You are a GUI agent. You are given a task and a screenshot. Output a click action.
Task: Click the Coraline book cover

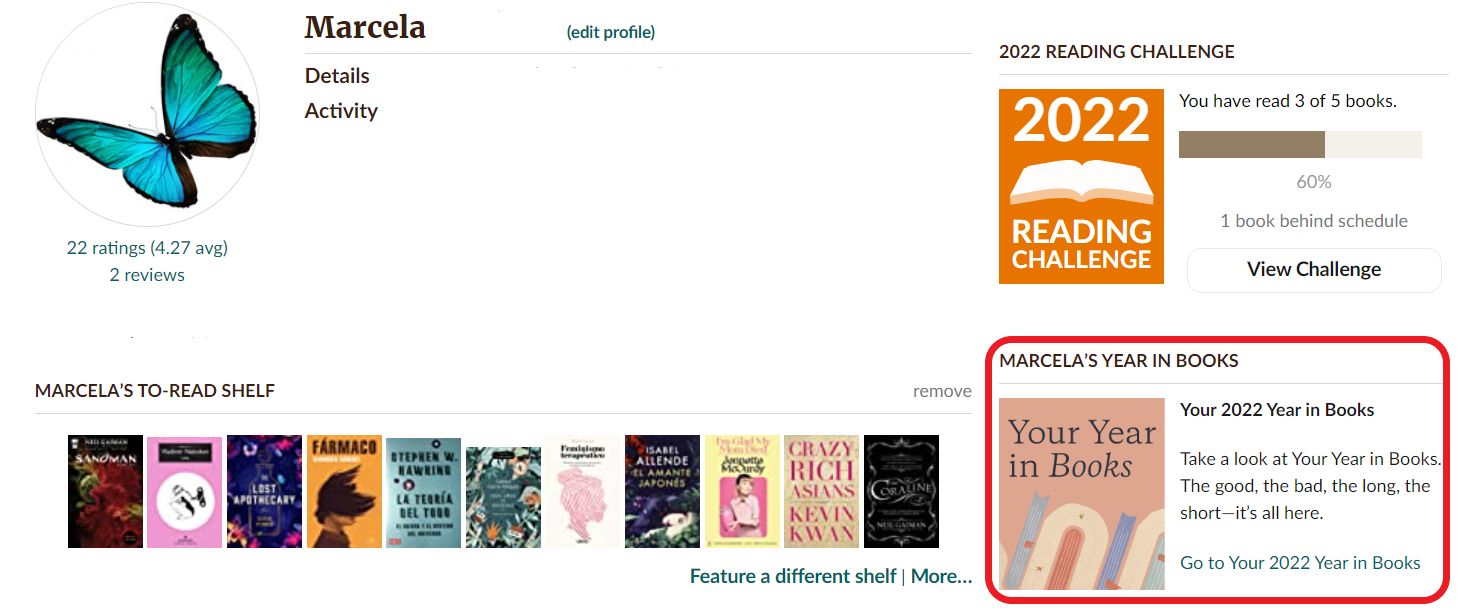tap(901, 491)
